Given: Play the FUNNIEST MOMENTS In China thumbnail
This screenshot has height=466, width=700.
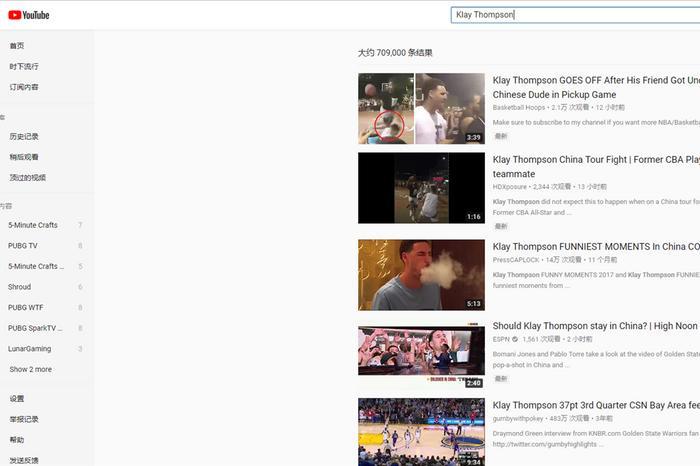Looking at the screenshot, I should click(421, 275).
